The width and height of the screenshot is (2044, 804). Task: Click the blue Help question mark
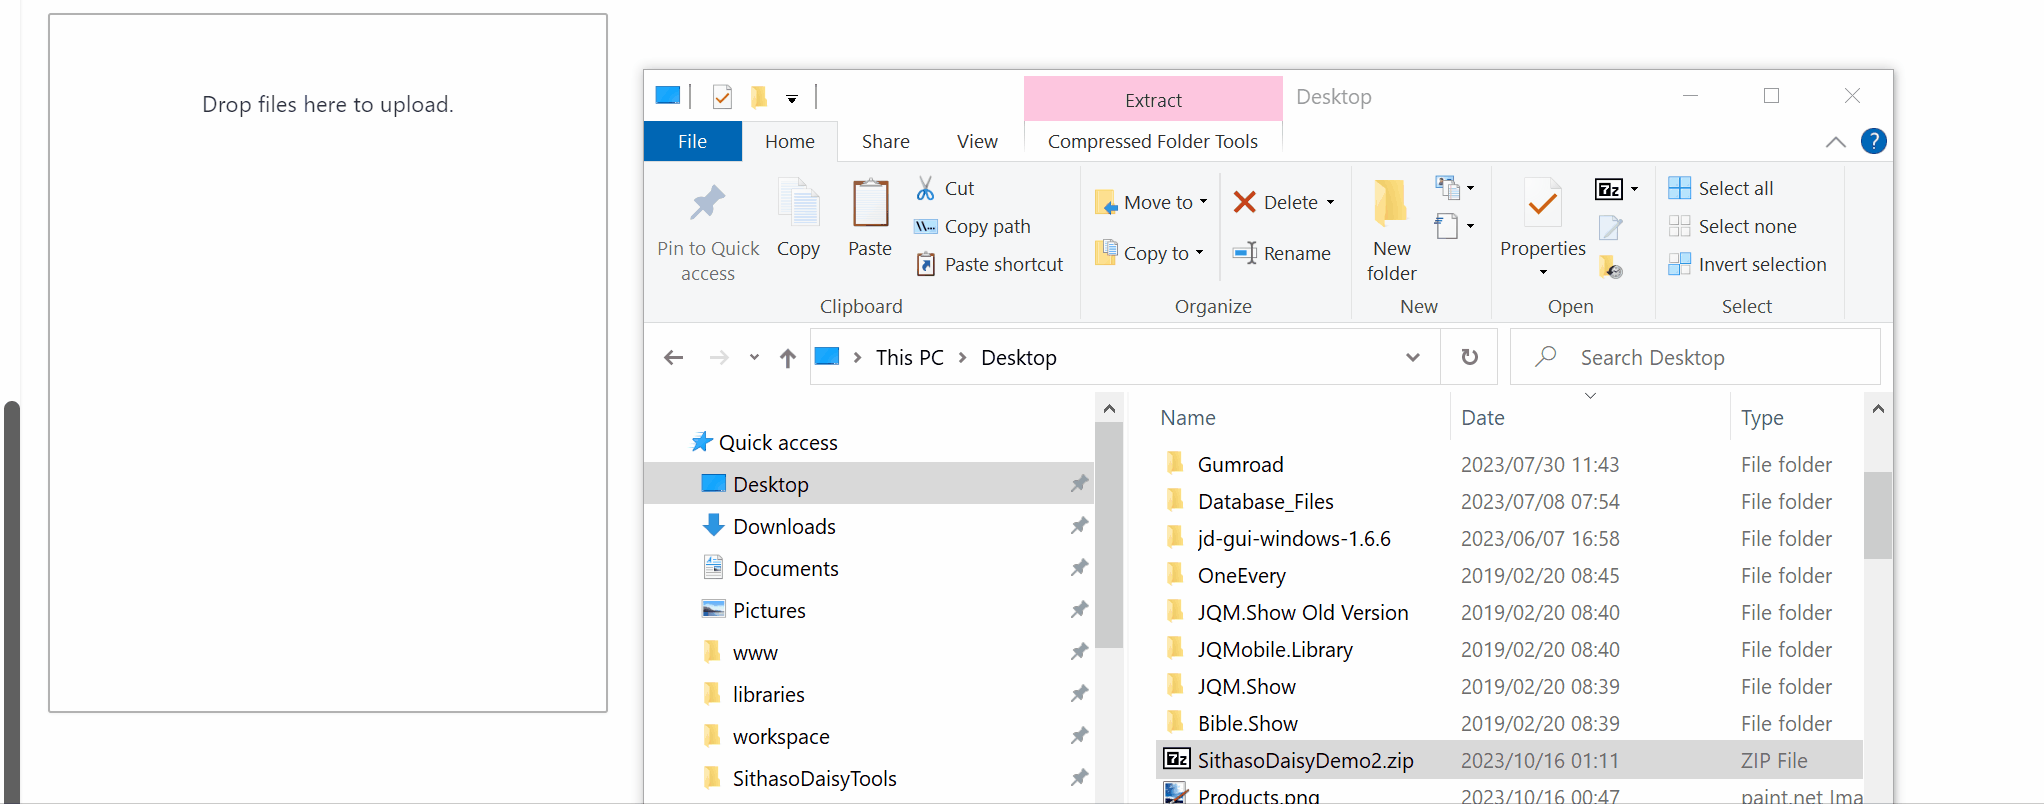[x=1873, y=141]
